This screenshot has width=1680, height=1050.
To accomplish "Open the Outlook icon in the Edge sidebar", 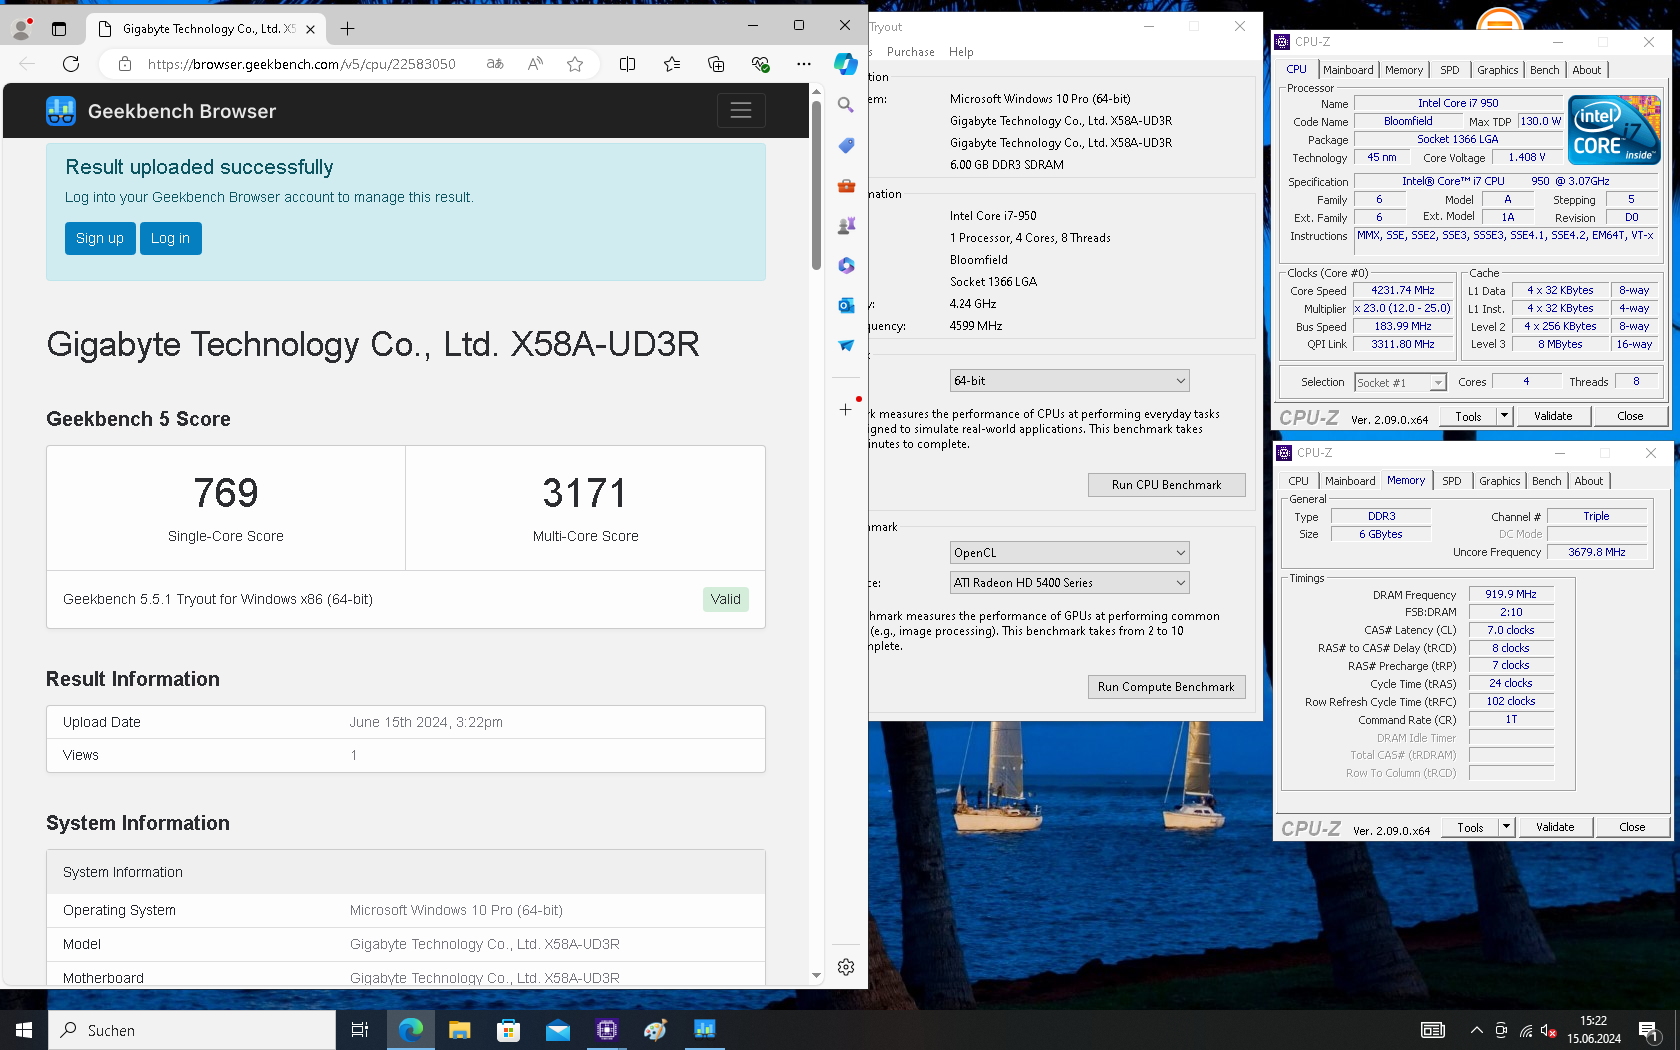I will pyautogui.click(x=846, y=305).
